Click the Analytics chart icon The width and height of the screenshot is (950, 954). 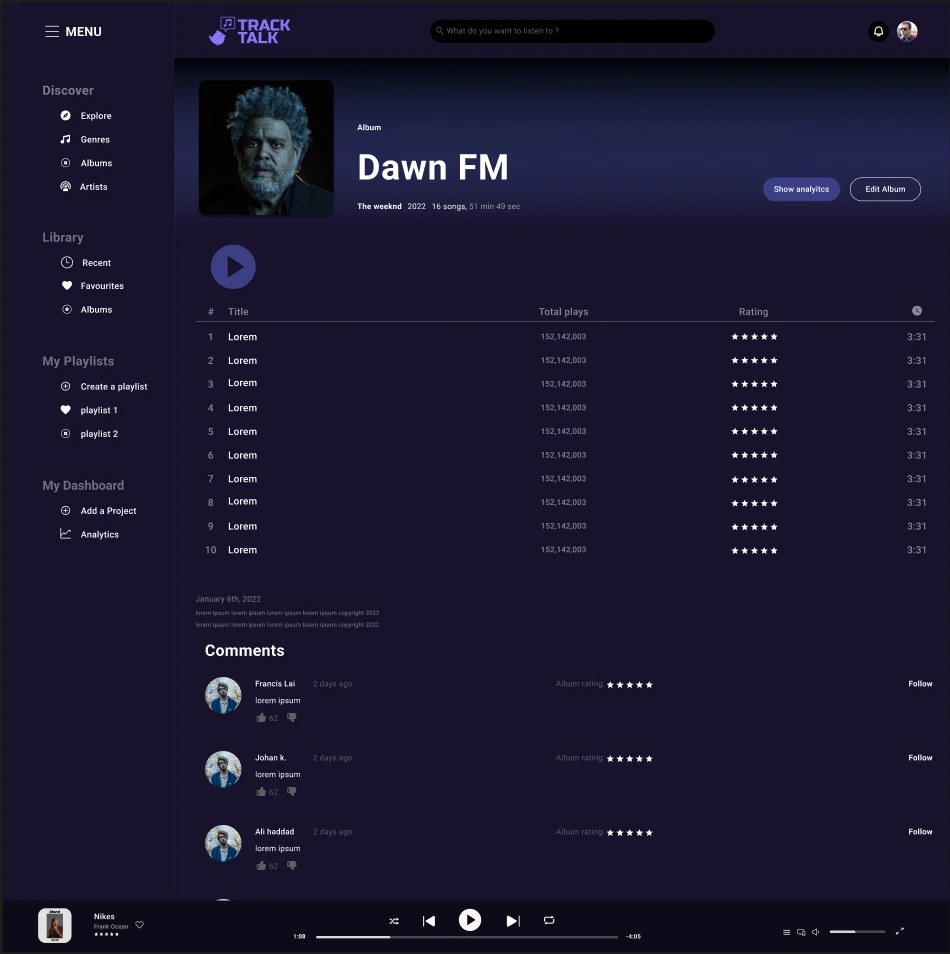point(66,534)
